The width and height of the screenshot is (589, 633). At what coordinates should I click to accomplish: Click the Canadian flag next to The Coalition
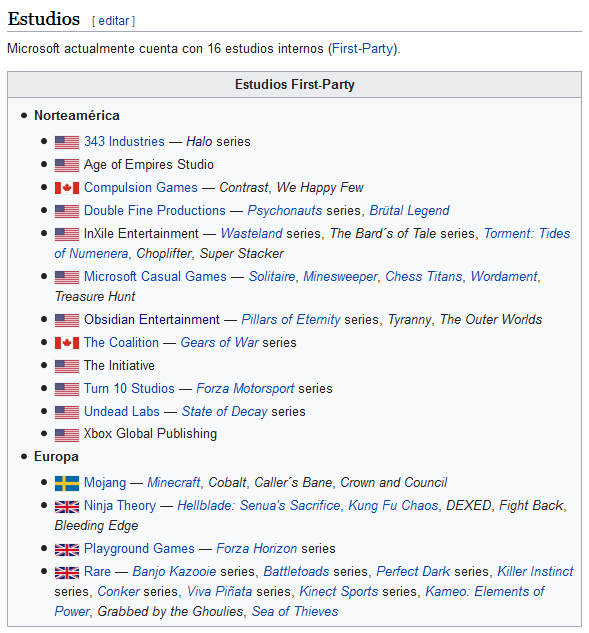click(67, 343)
